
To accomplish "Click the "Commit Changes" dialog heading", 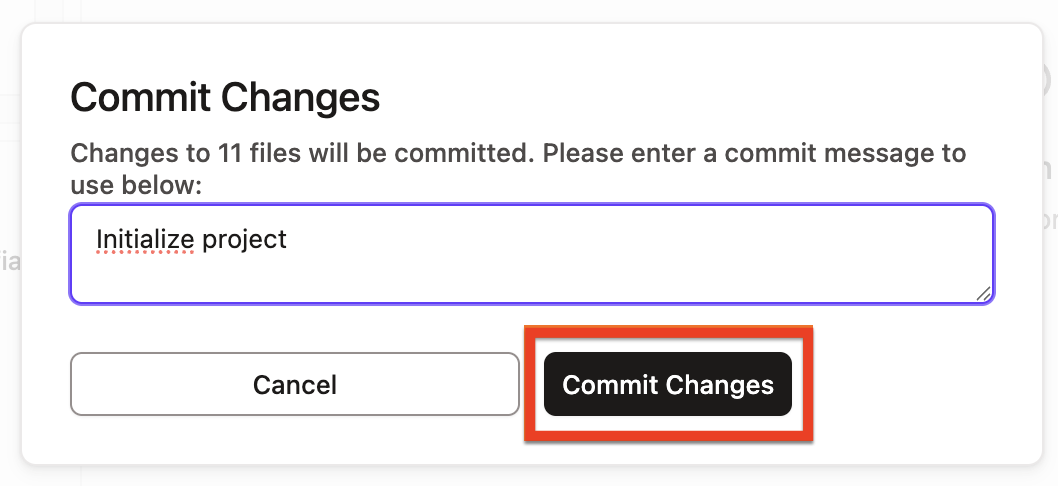I will 225,98.
